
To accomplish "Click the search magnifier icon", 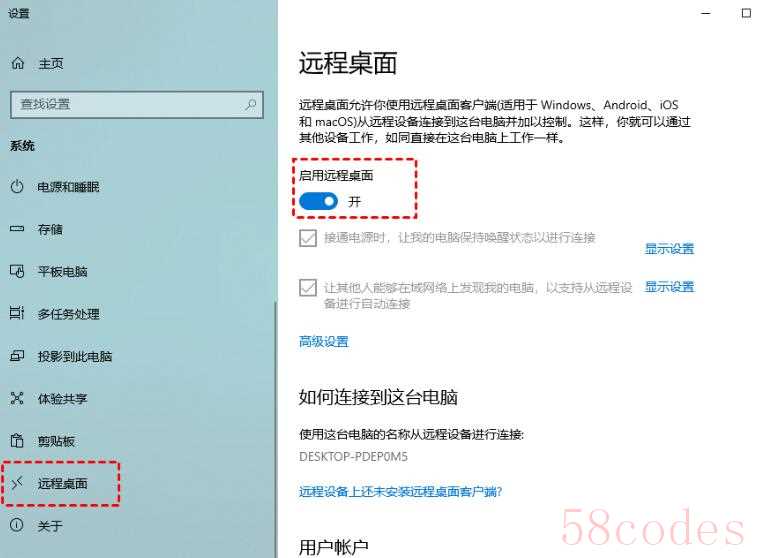I will (x=251, y=104).
